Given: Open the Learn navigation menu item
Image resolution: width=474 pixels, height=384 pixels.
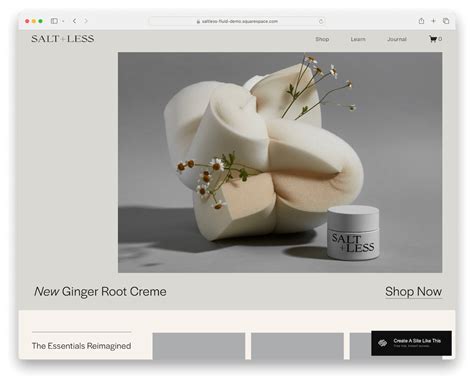Looking at the screenshot, I should 358,39.
